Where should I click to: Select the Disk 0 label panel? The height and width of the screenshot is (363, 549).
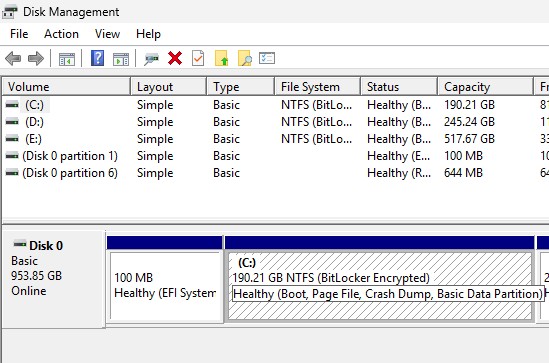coord(54,279)
